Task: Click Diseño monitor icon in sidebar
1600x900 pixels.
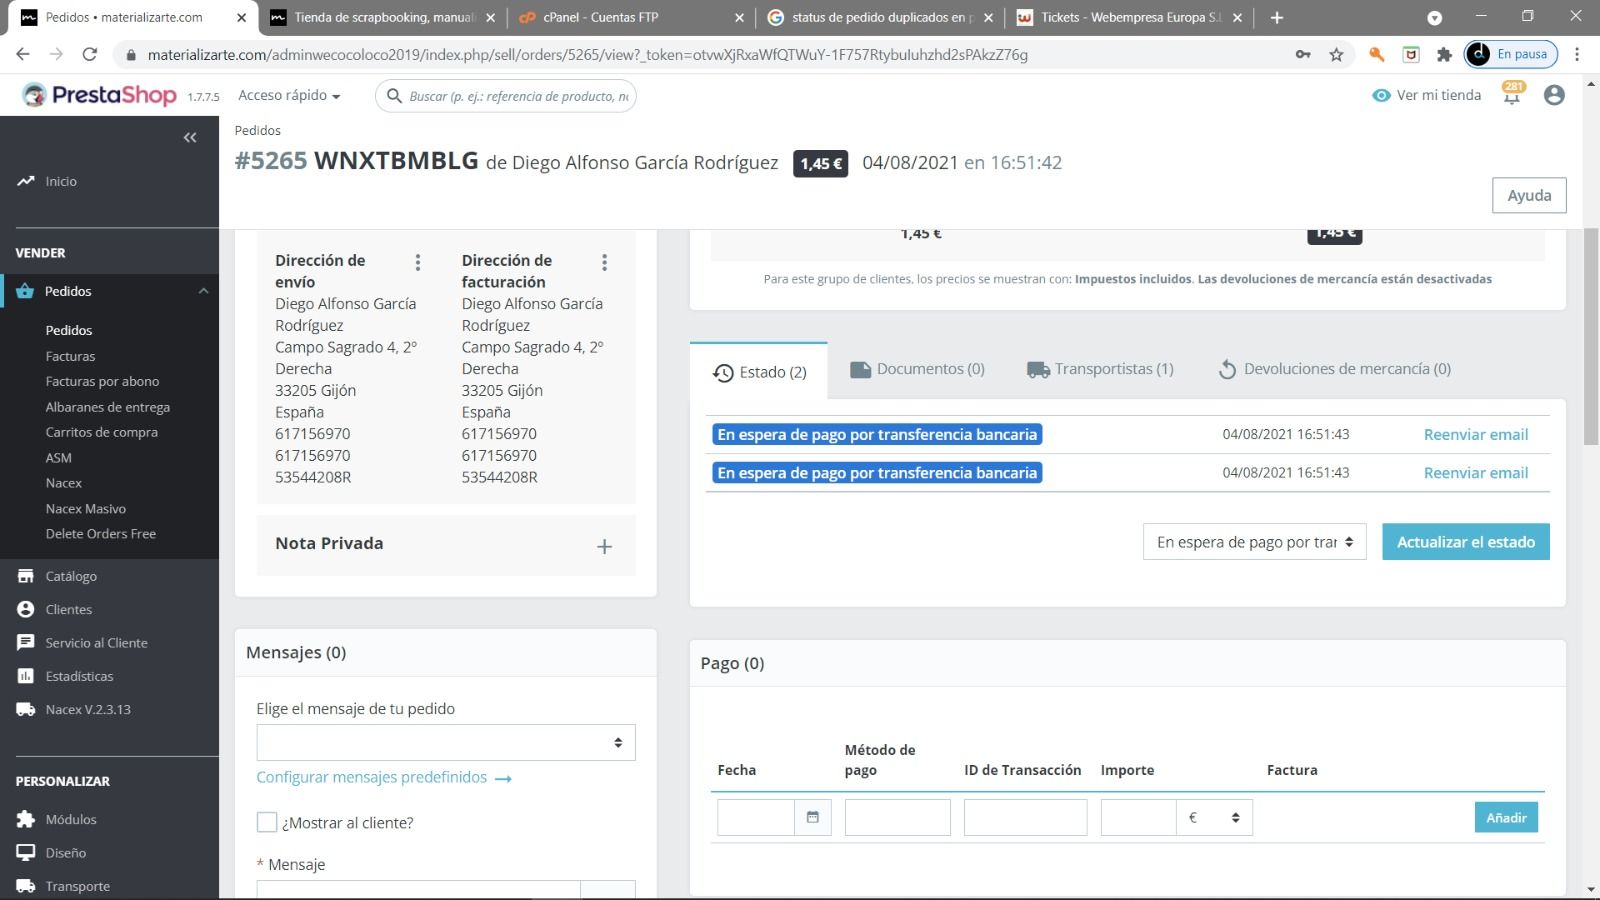Action: [x=26, y=853]
